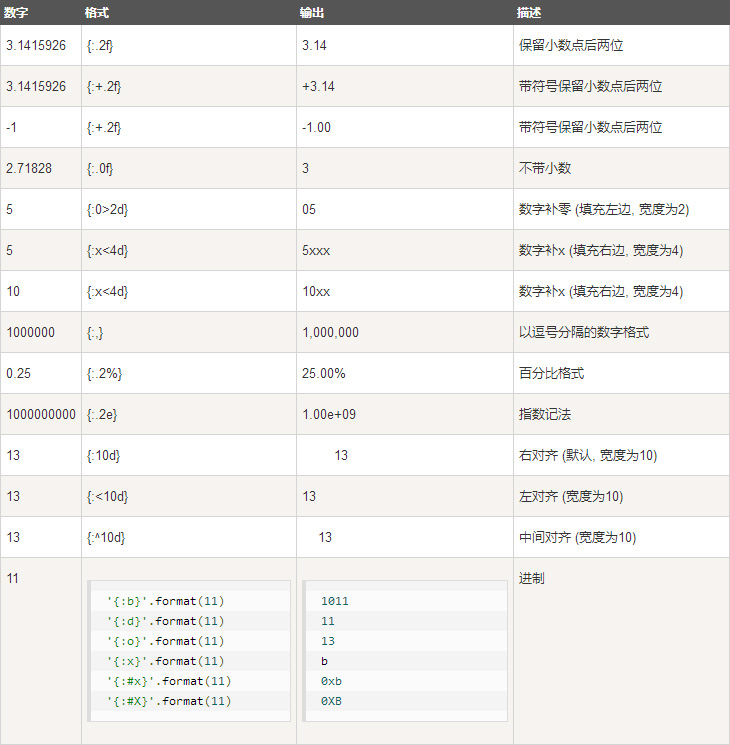Viewport: 730px width, 745px height.
Task: Click the 0xb output line
Action: [331, 681]
